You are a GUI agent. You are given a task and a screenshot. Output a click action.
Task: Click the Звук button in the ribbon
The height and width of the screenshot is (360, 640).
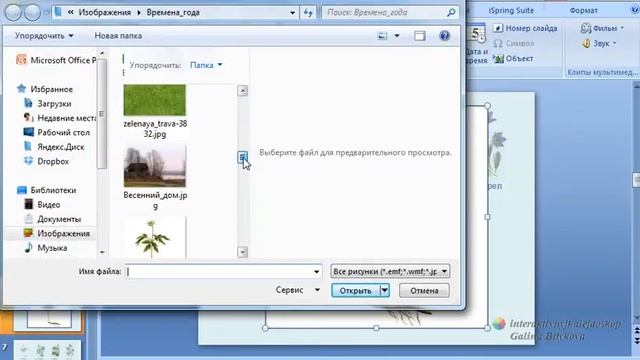click(599, 43)
